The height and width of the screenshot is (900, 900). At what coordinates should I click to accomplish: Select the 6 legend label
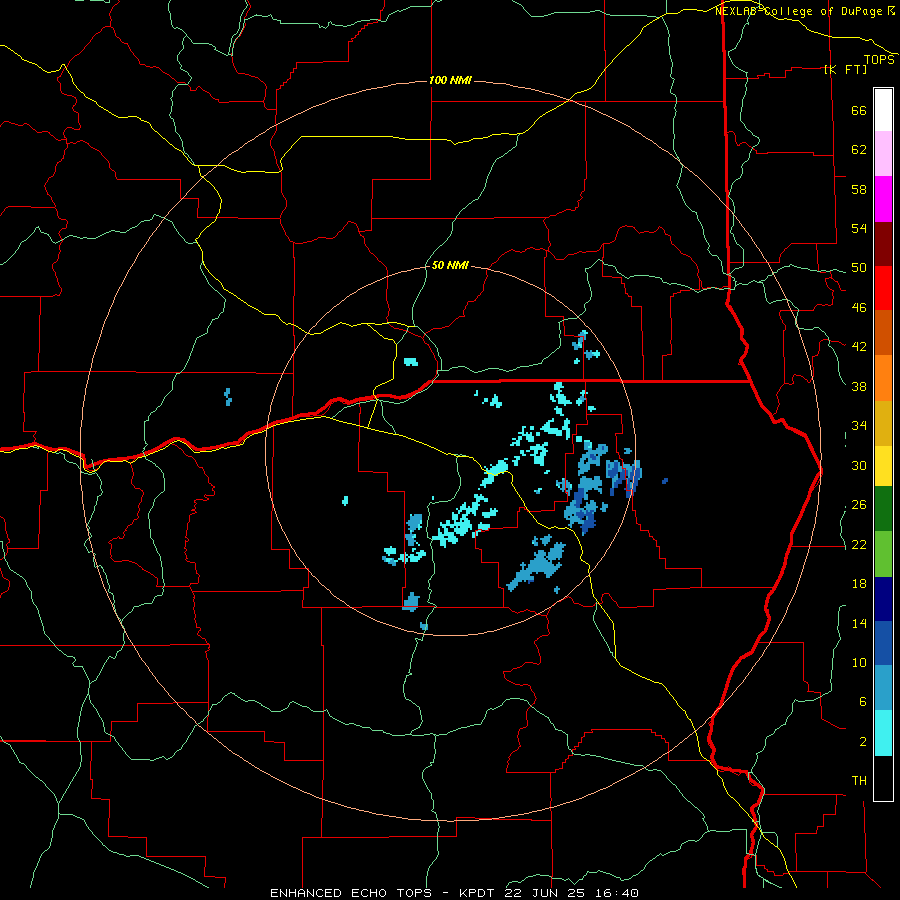[x=862, y=702]
